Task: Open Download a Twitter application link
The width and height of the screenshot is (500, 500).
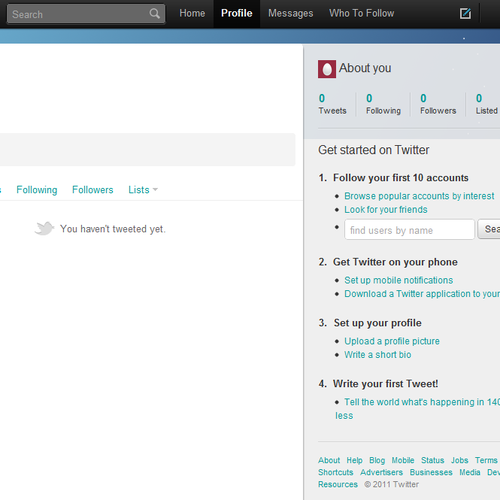Action: (x=422, y=294)
